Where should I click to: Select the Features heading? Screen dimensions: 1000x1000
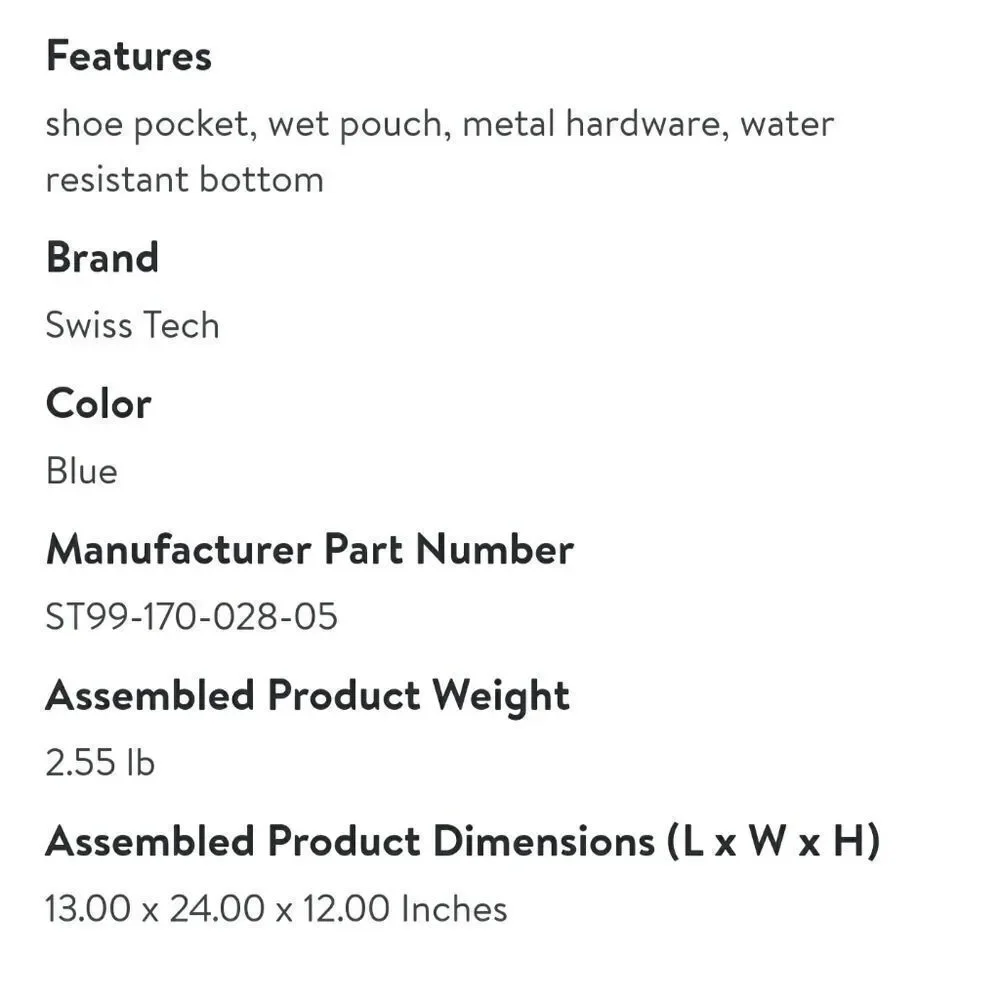tap(128, 55)
